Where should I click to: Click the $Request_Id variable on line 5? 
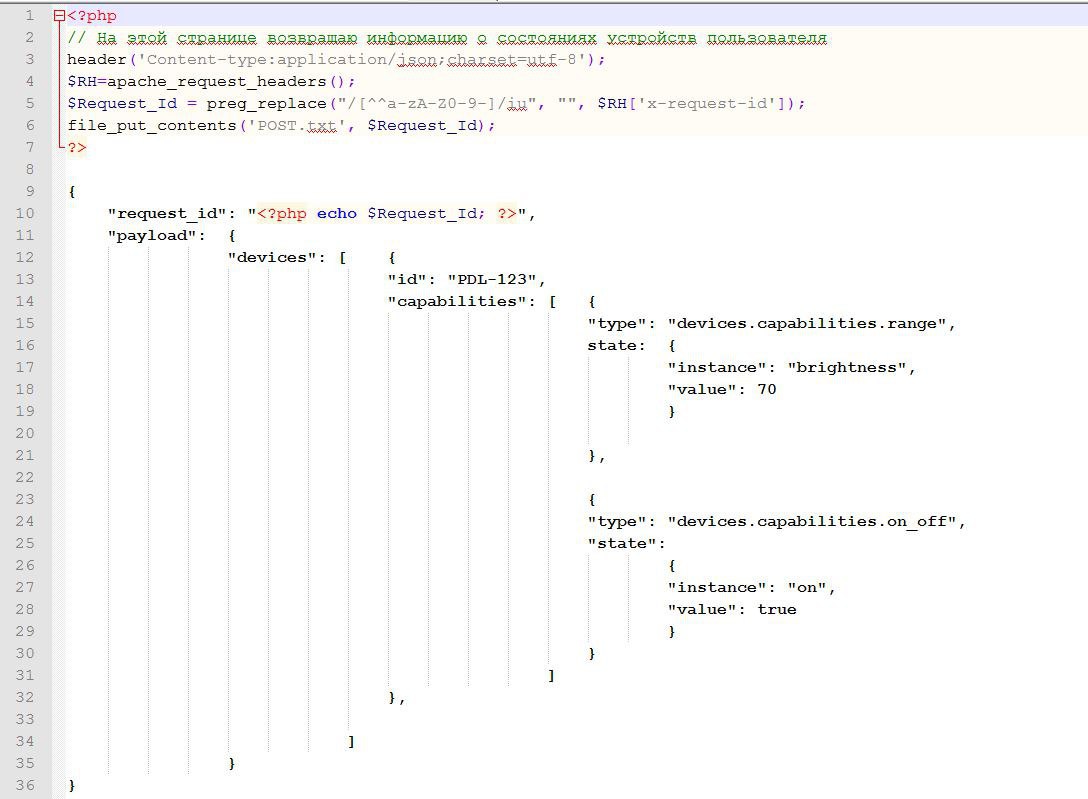[122, 104]
